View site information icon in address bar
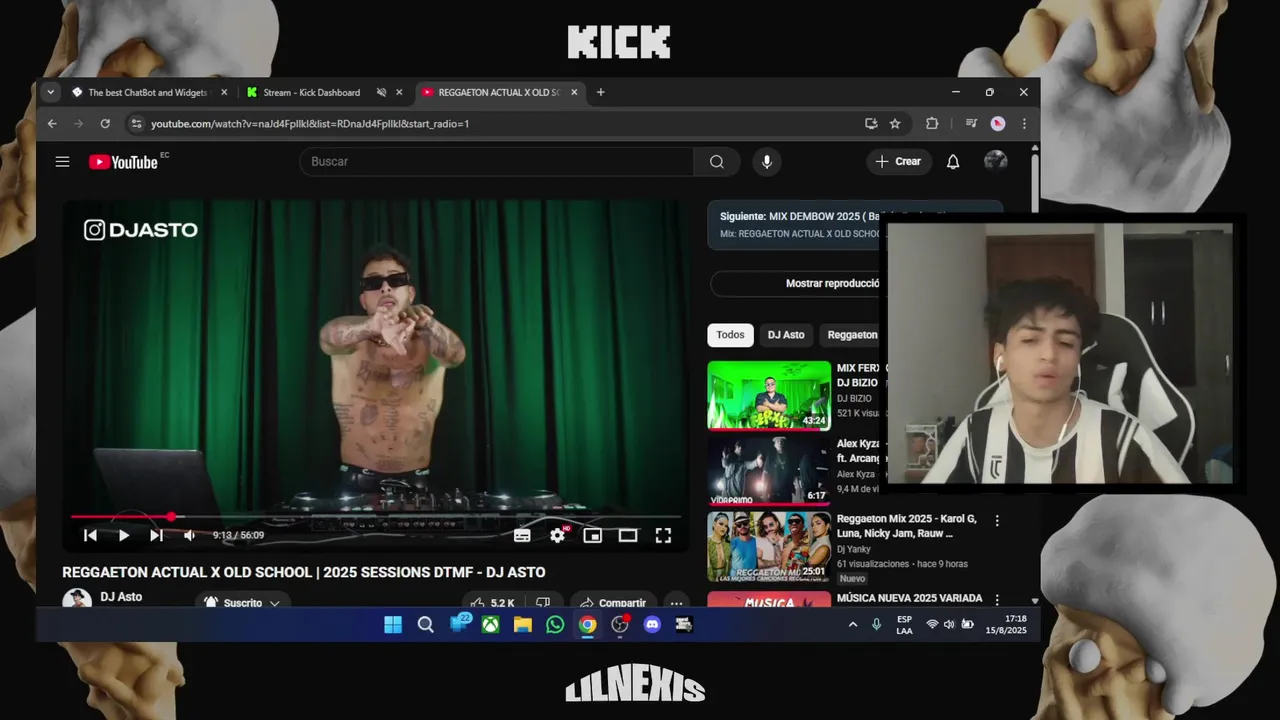This screenshot has height=720, width=1280. point(136,124)
